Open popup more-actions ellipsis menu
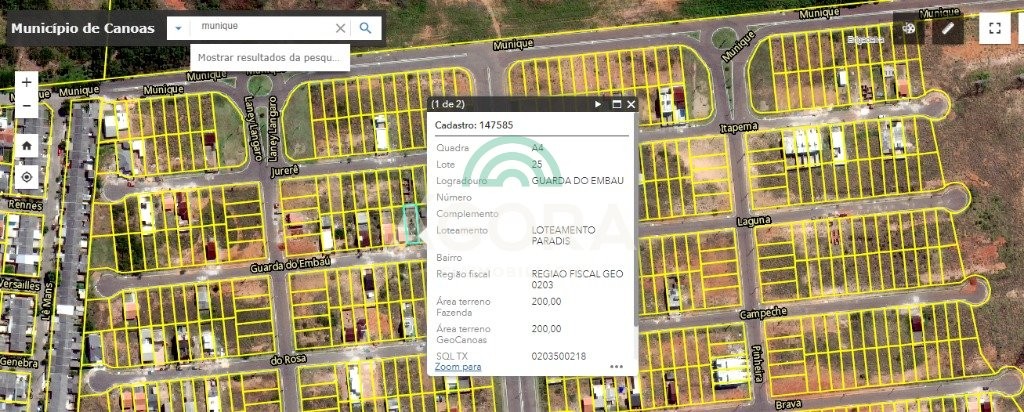Image resolution: width=1024 pixels, height=412 pixels. pyautogui.click(x=616, y=367)
